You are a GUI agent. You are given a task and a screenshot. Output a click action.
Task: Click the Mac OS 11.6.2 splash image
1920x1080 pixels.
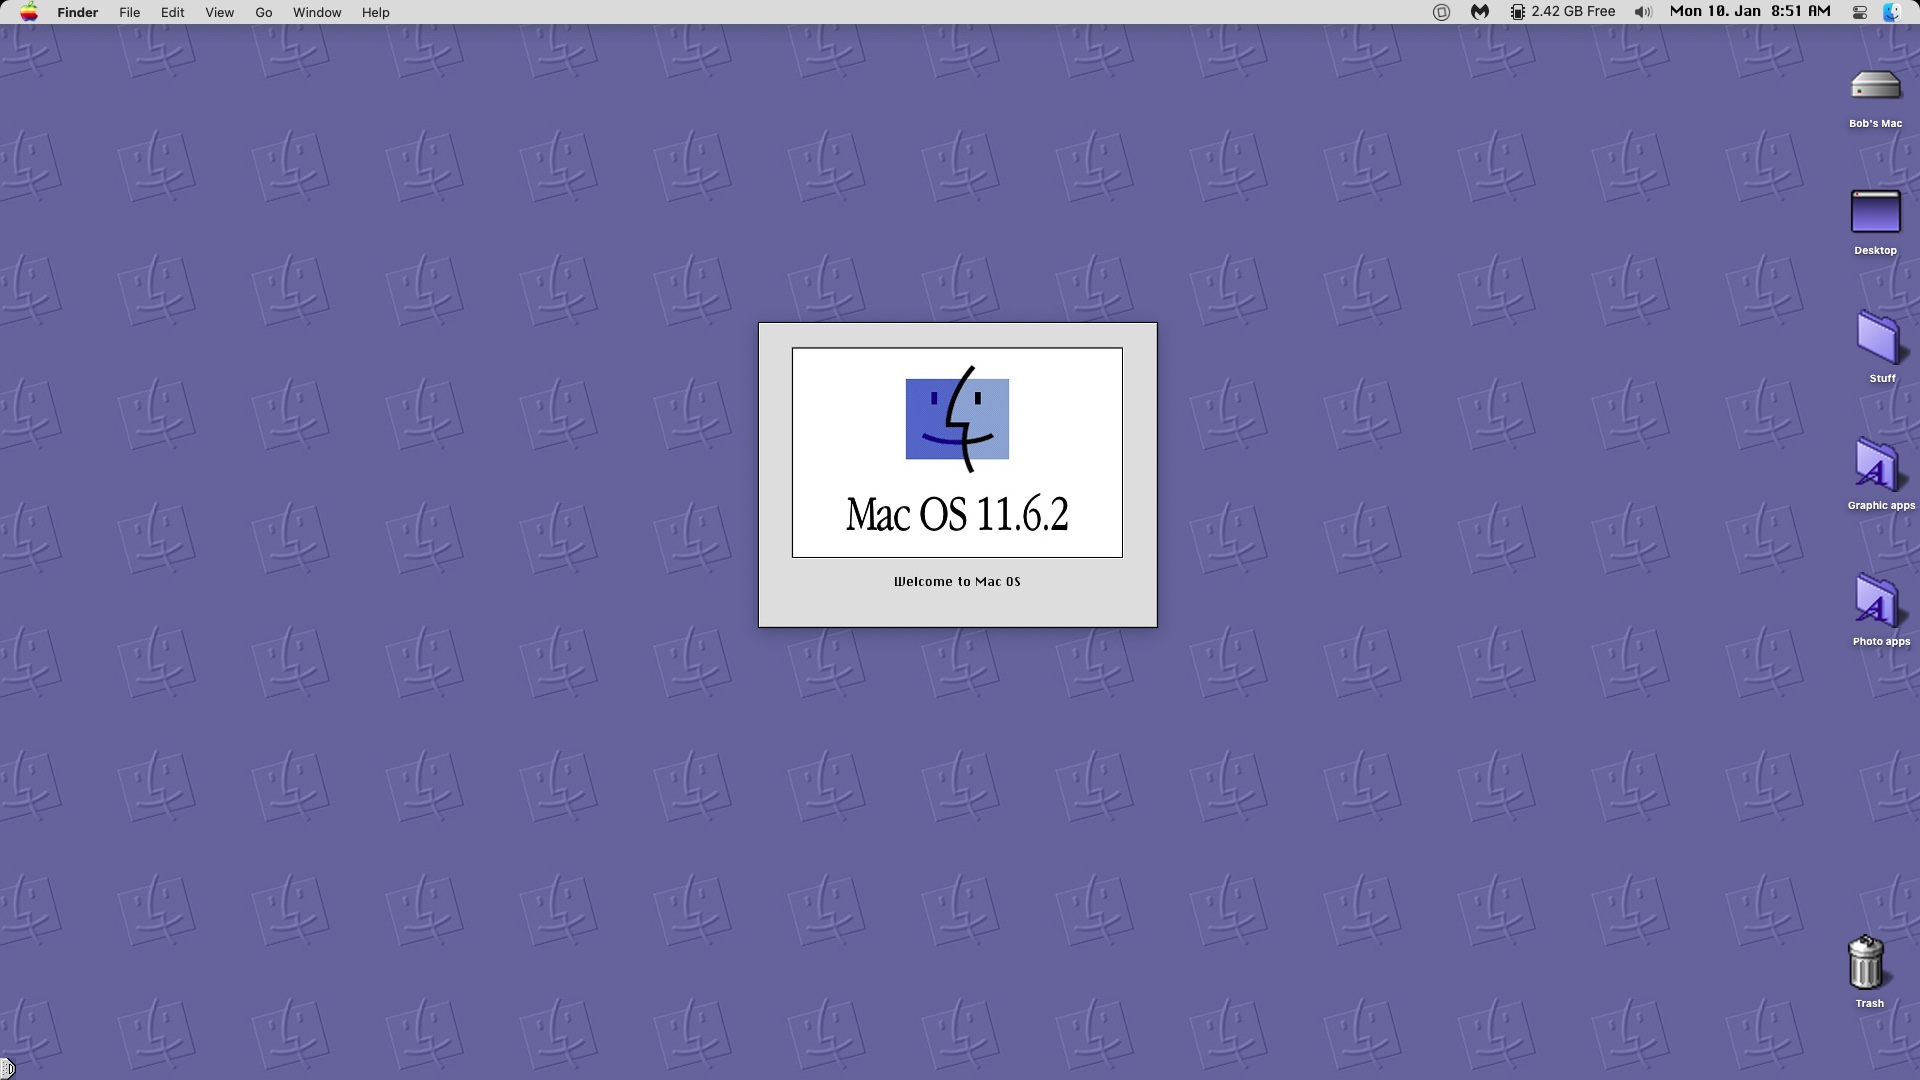[x=957, y=452]
